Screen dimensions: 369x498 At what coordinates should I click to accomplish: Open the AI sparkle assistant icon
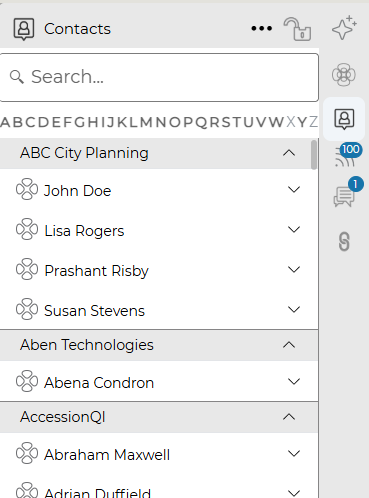pyautogui.click(x=344, y=28)
